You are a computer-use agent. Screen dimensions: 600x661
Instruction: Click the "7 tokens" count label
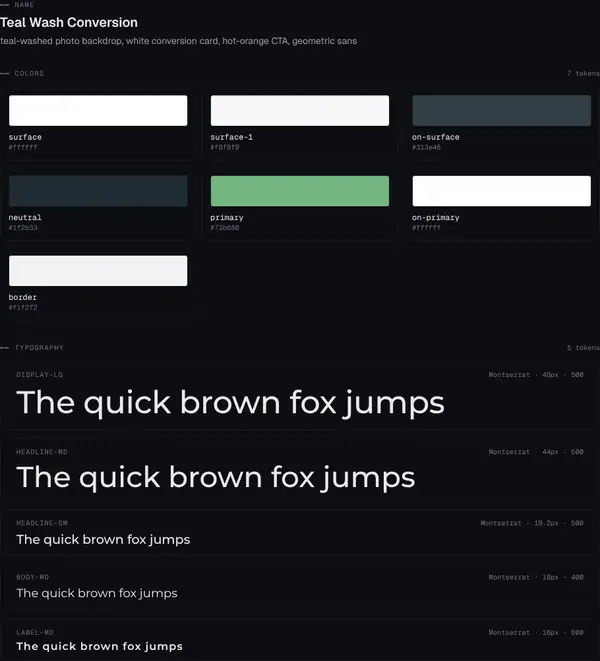pos(583,73)
